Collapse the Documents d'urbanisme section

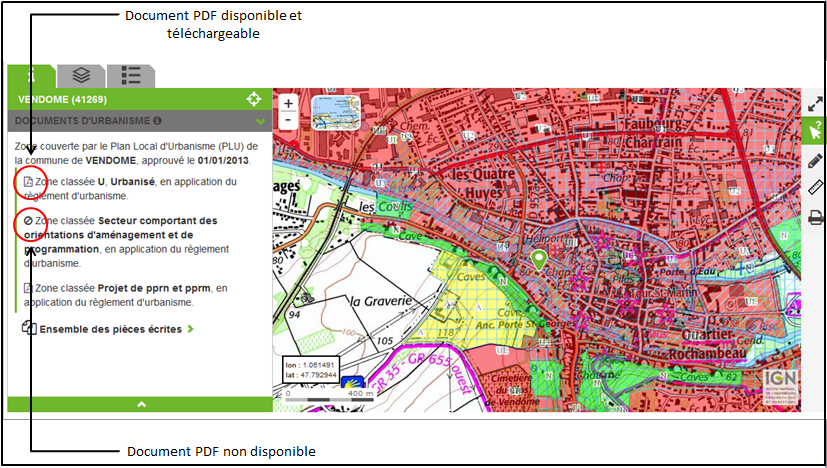[x=261, y=121]
